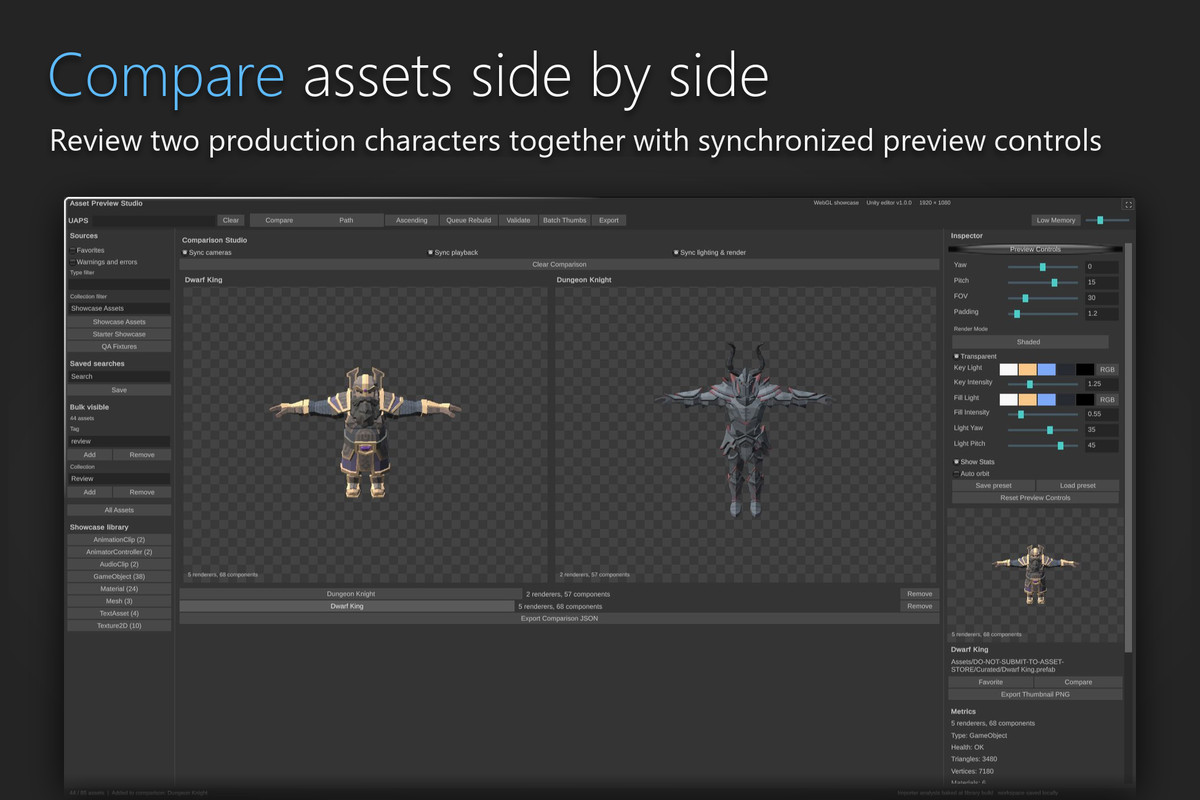The height and width of the screenshot is (800, 1200).
Task: Filter library by Mesh (3)
Action: coord(119,601)
